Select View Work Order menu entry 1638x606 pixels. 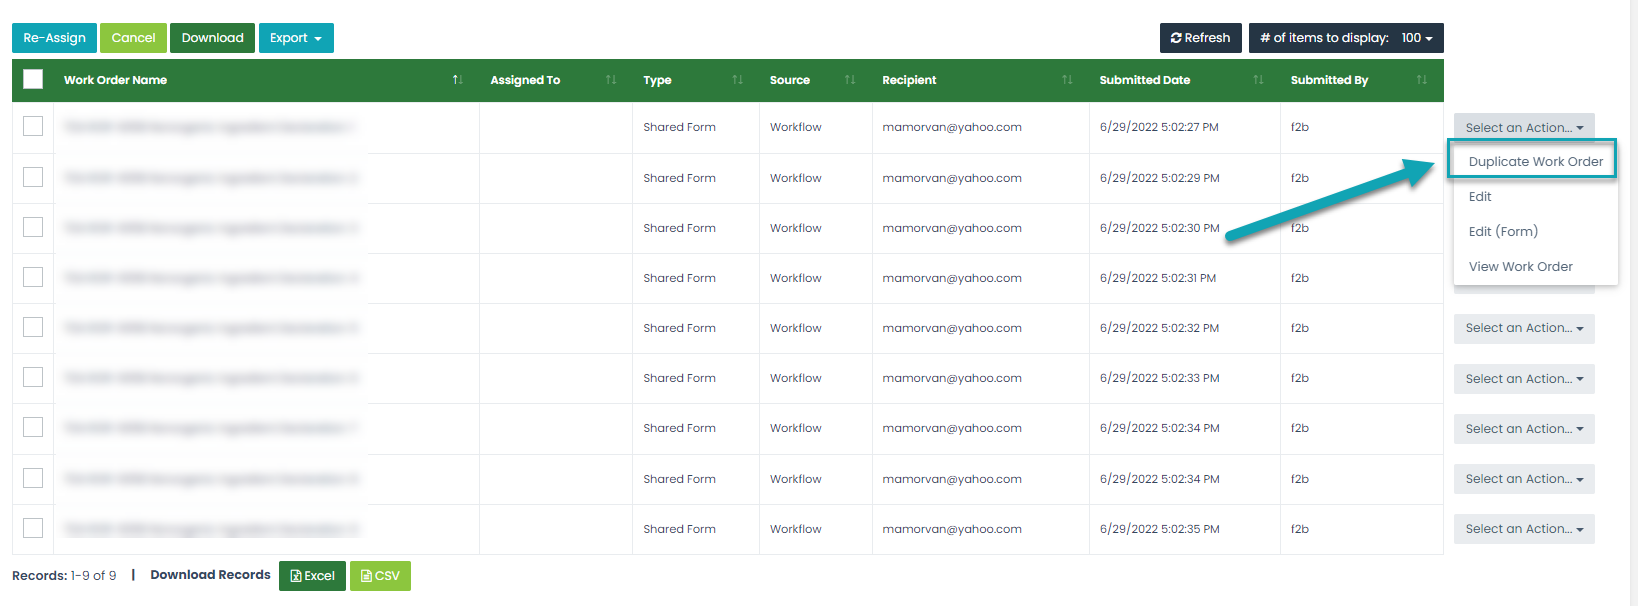click(x=1520, y=266)
